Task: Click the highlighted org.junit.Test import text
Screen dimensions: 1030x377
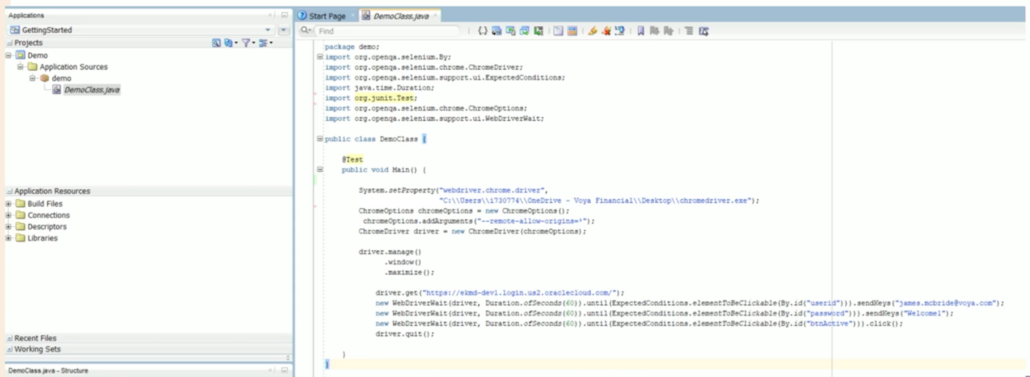Action: 384,97
